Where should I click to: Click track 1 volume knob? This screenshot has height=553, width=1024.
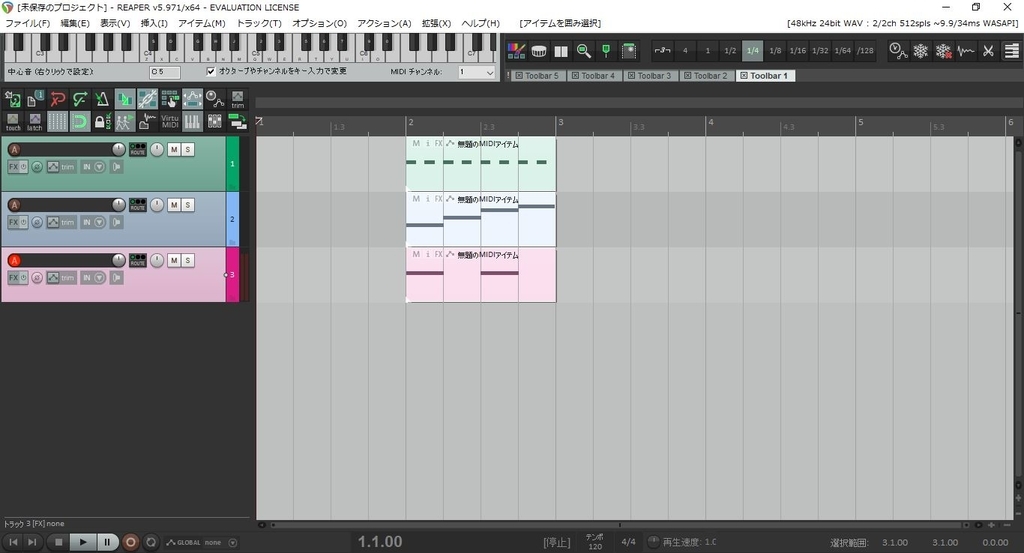click(118, 150)
